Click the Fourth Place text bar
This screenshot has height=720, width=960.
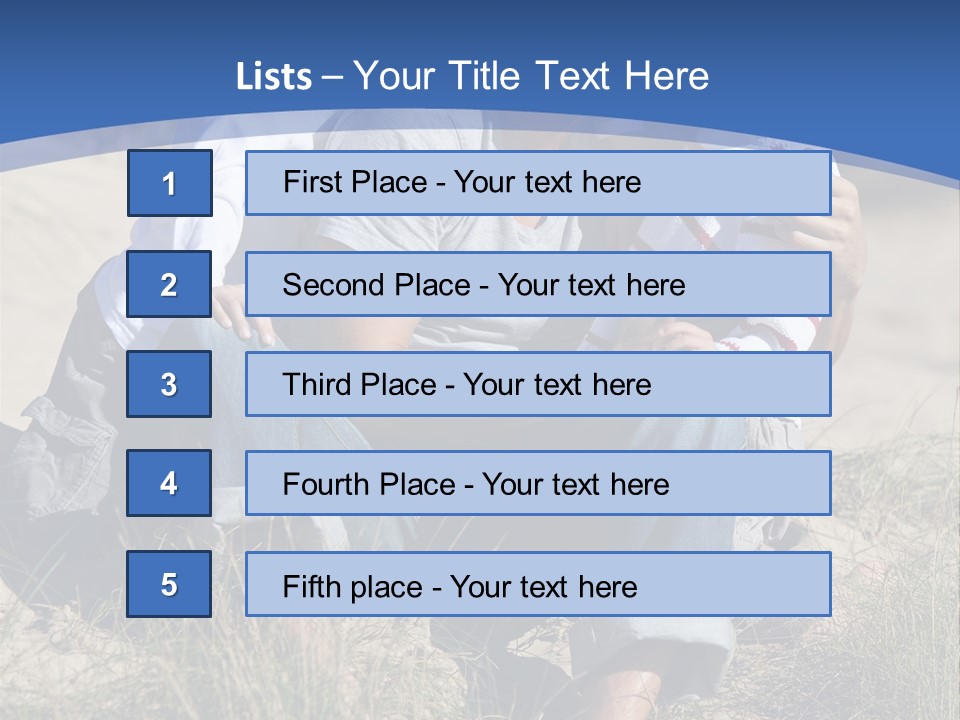(x=538, y=483)
